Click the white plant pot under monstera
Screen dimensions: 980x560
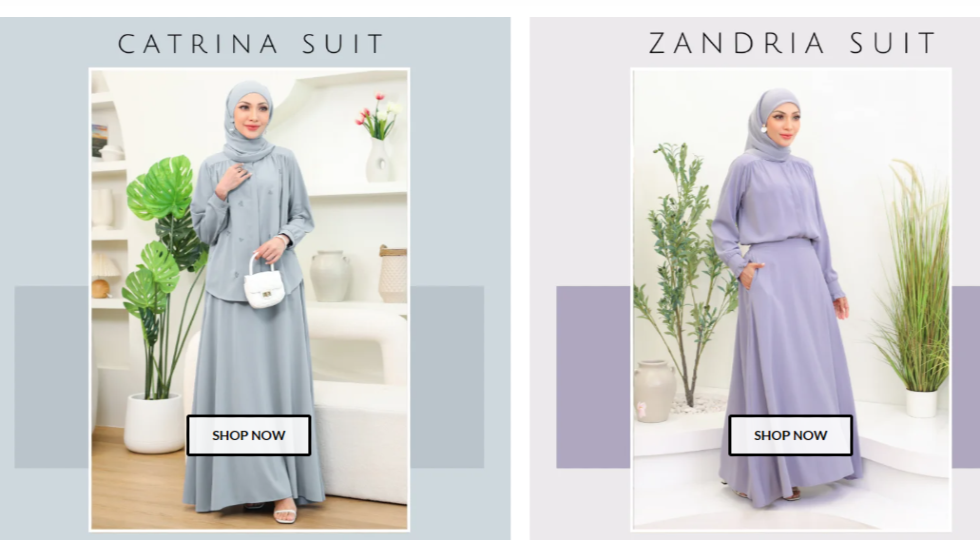coord(153,423)
